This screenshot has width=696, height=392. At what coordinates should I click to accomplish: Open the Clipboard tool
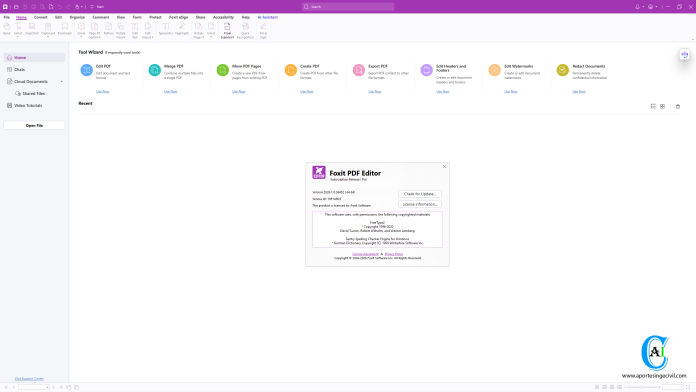[x=48, y=29]
